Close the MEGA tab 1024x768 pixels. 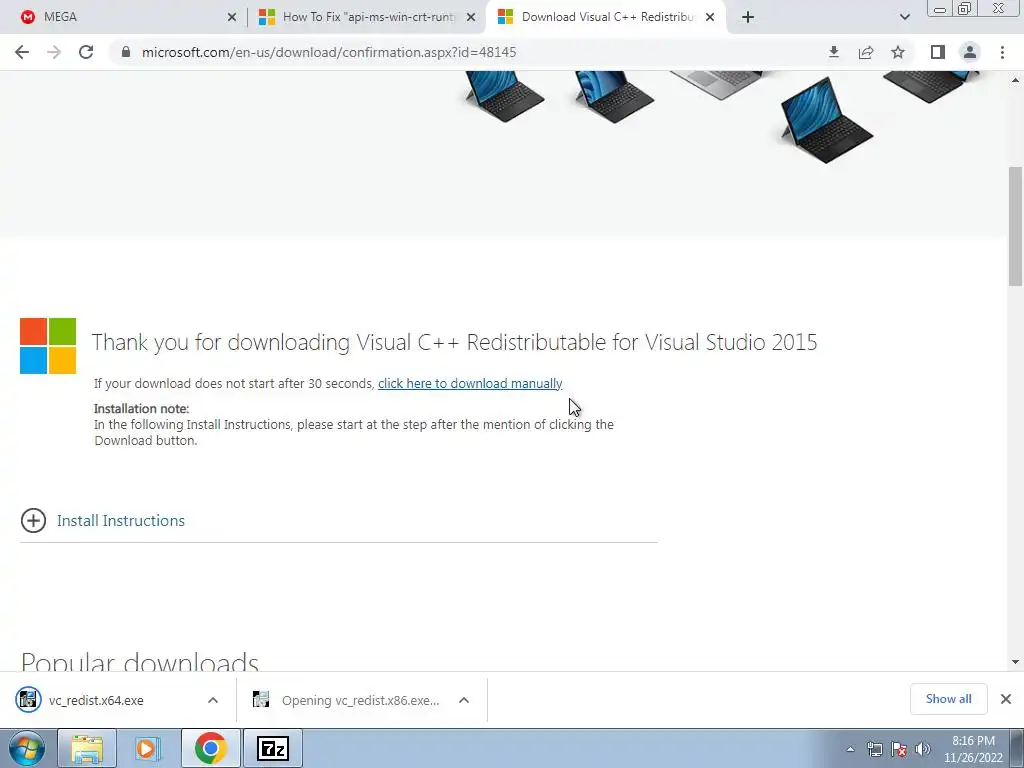pos(232,17)
